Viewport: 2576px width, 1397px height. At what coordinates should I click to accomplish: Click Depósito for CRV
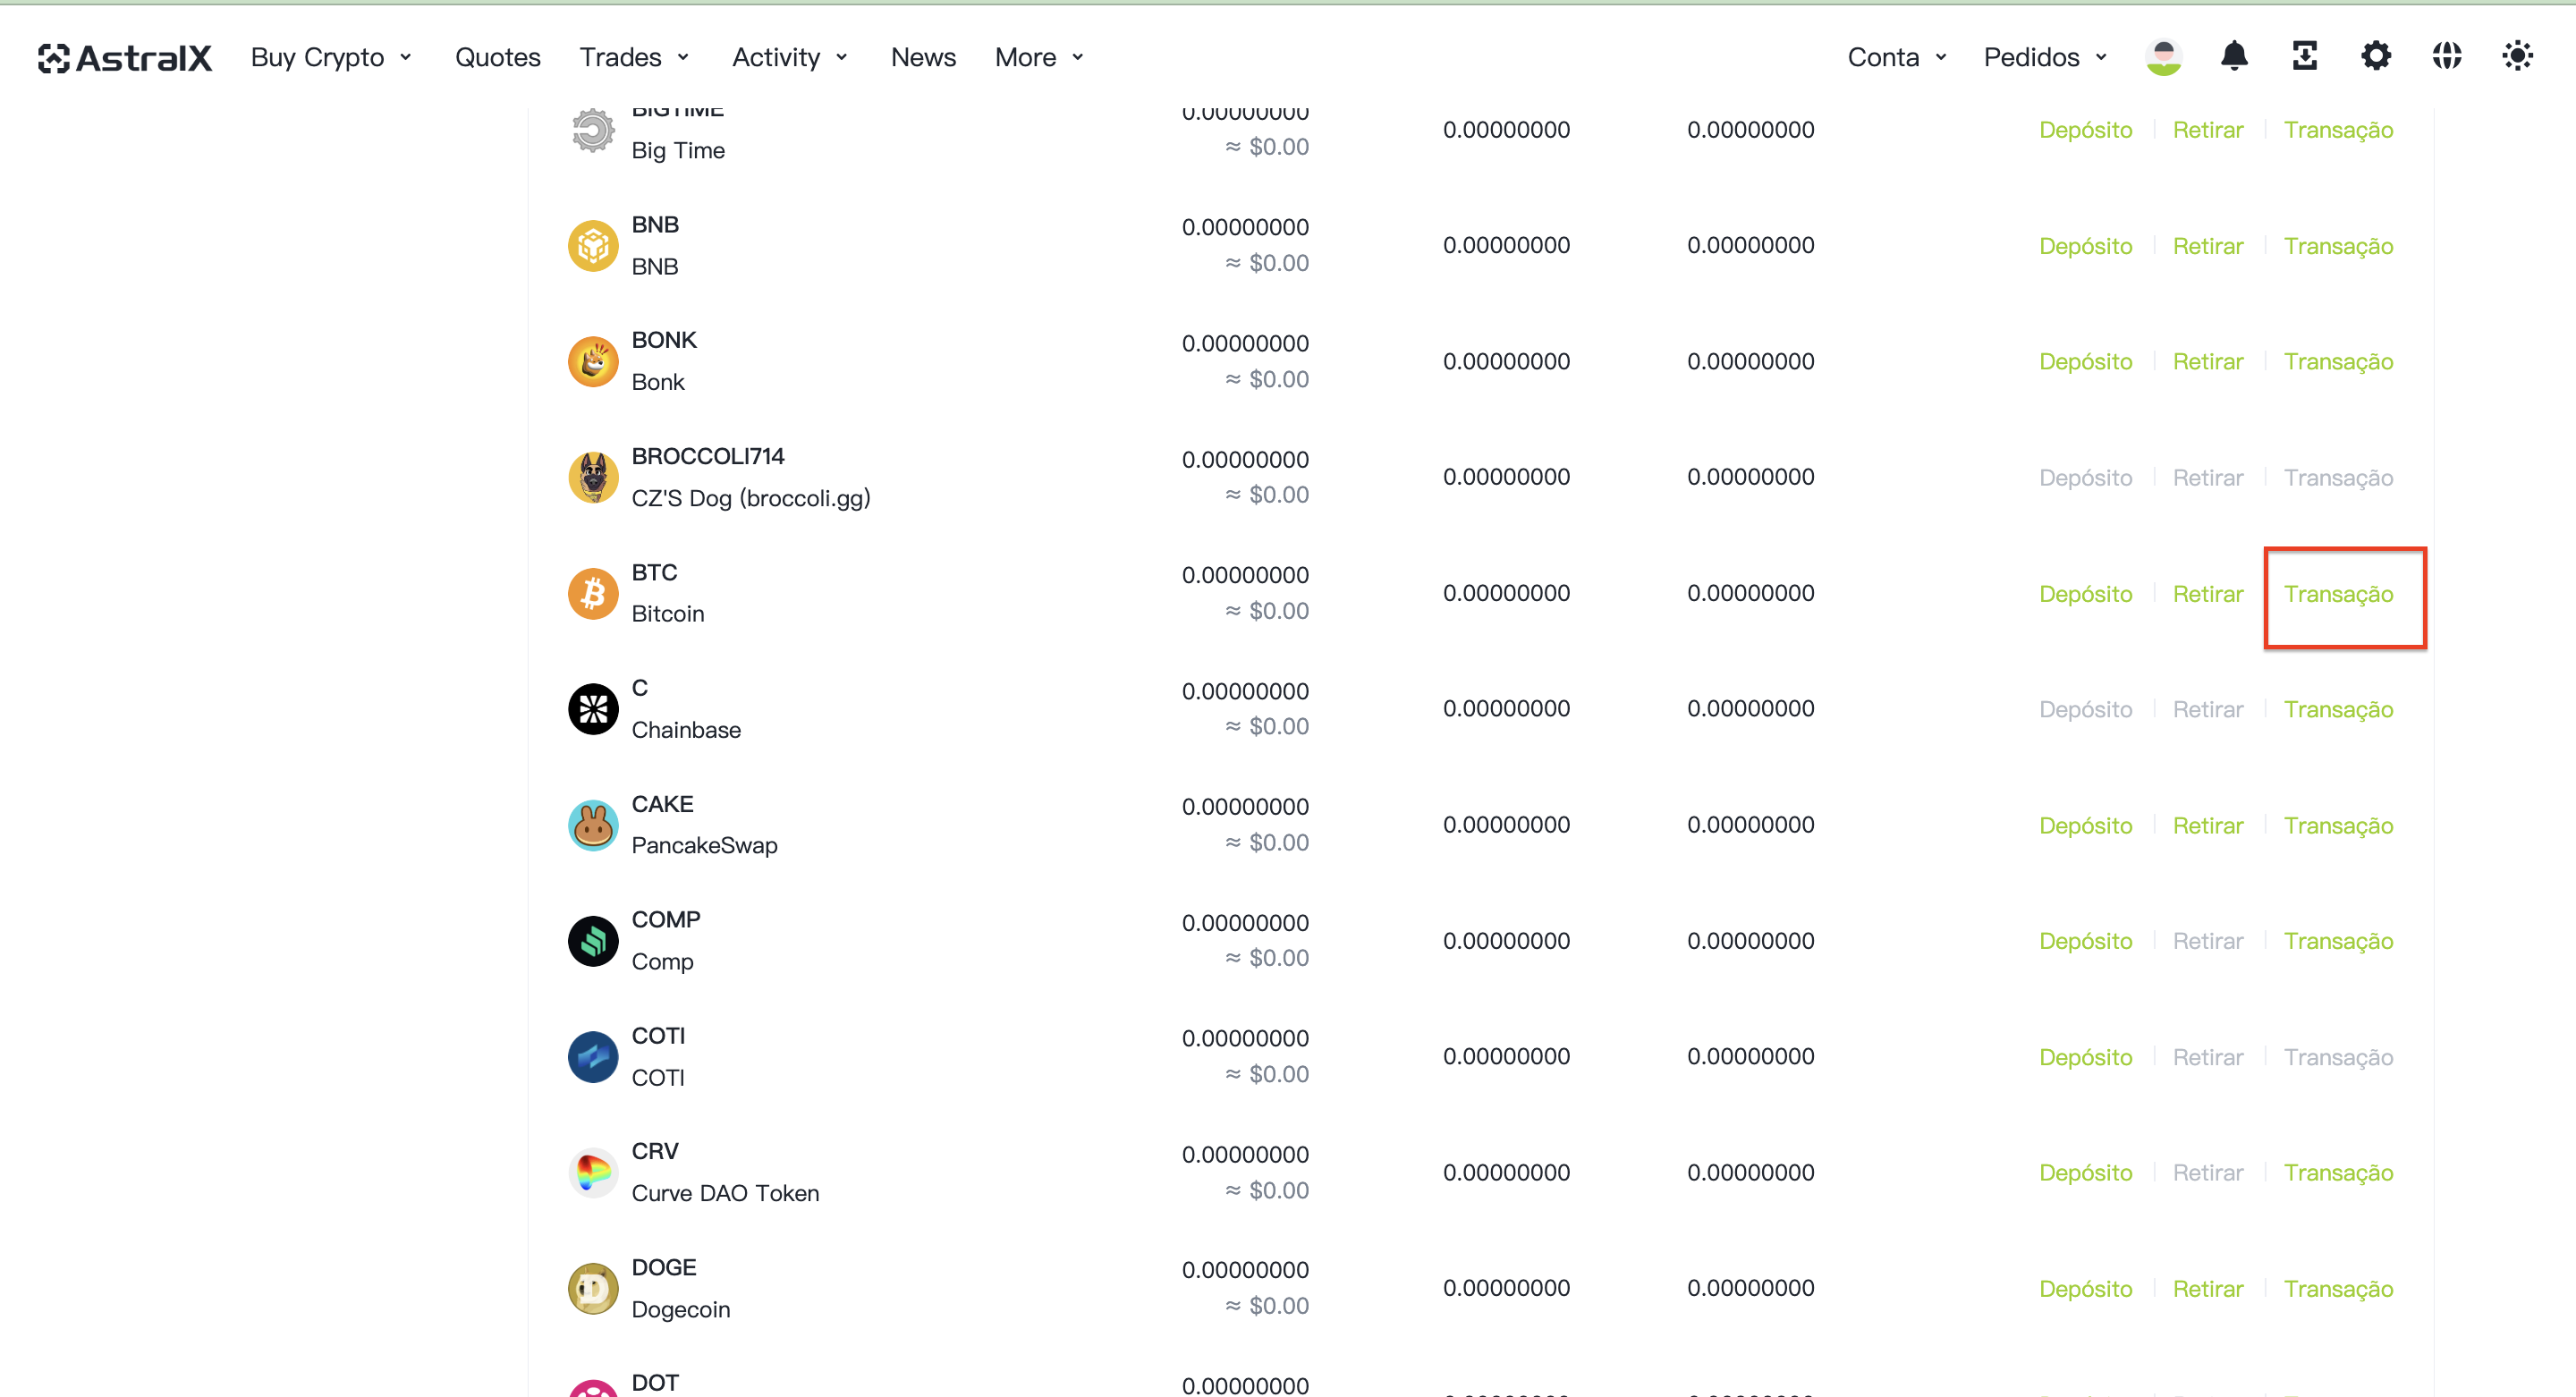(2085, 1172)
